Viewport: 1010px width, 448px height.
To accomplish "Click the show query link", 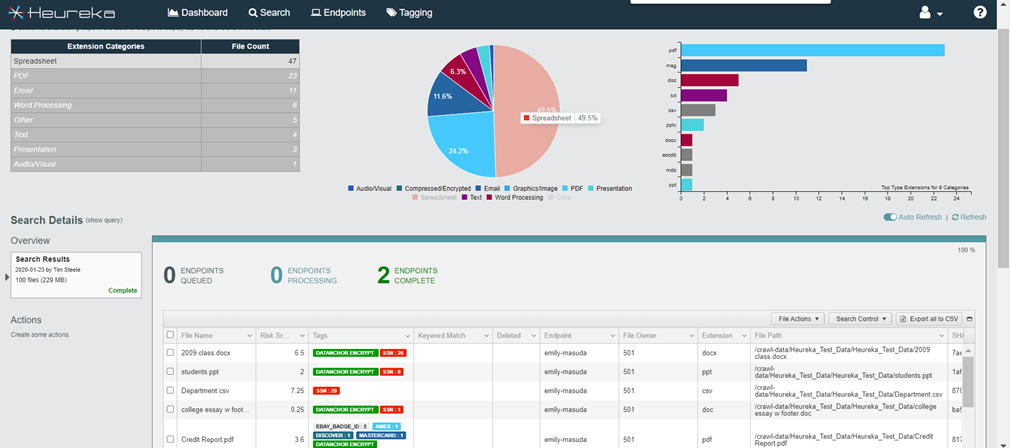I will tap(104, 220).
